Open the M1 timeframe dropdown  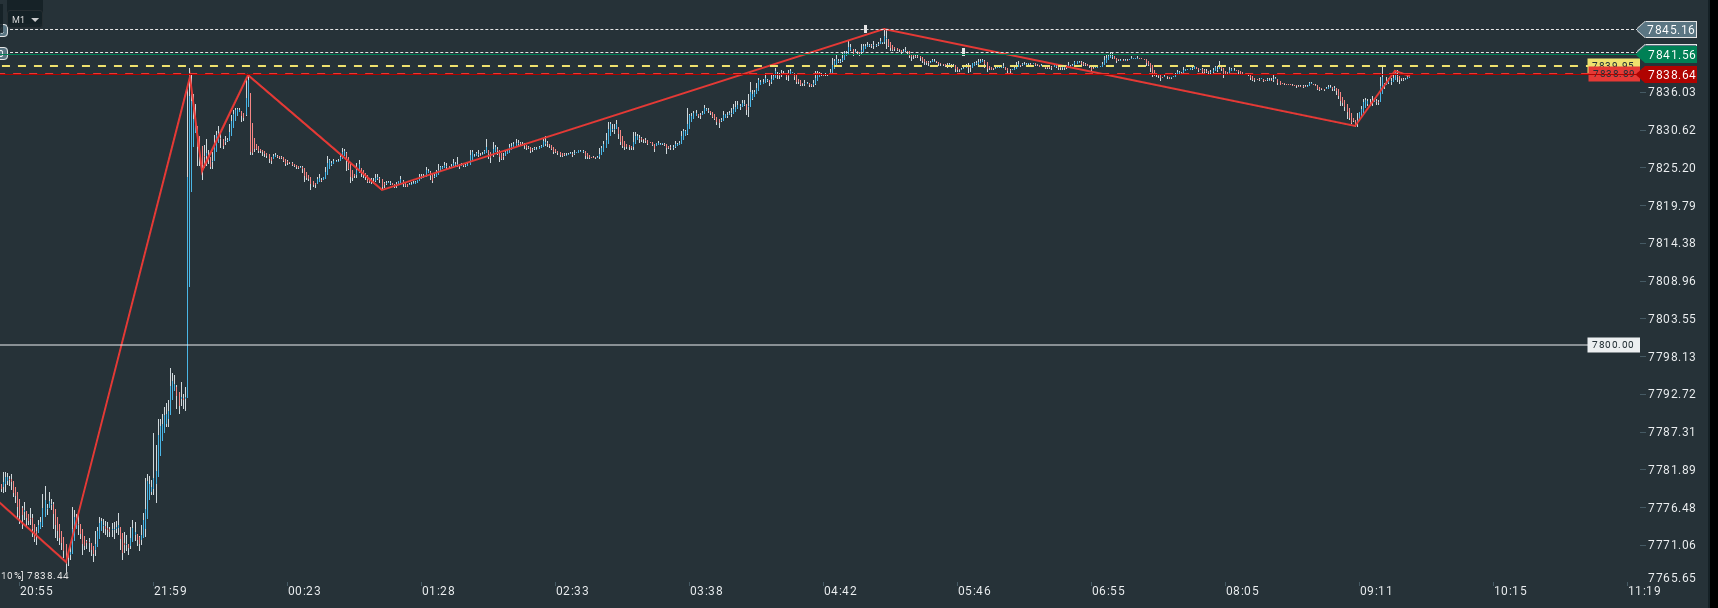pyautogui.click(x=25, y=19)
